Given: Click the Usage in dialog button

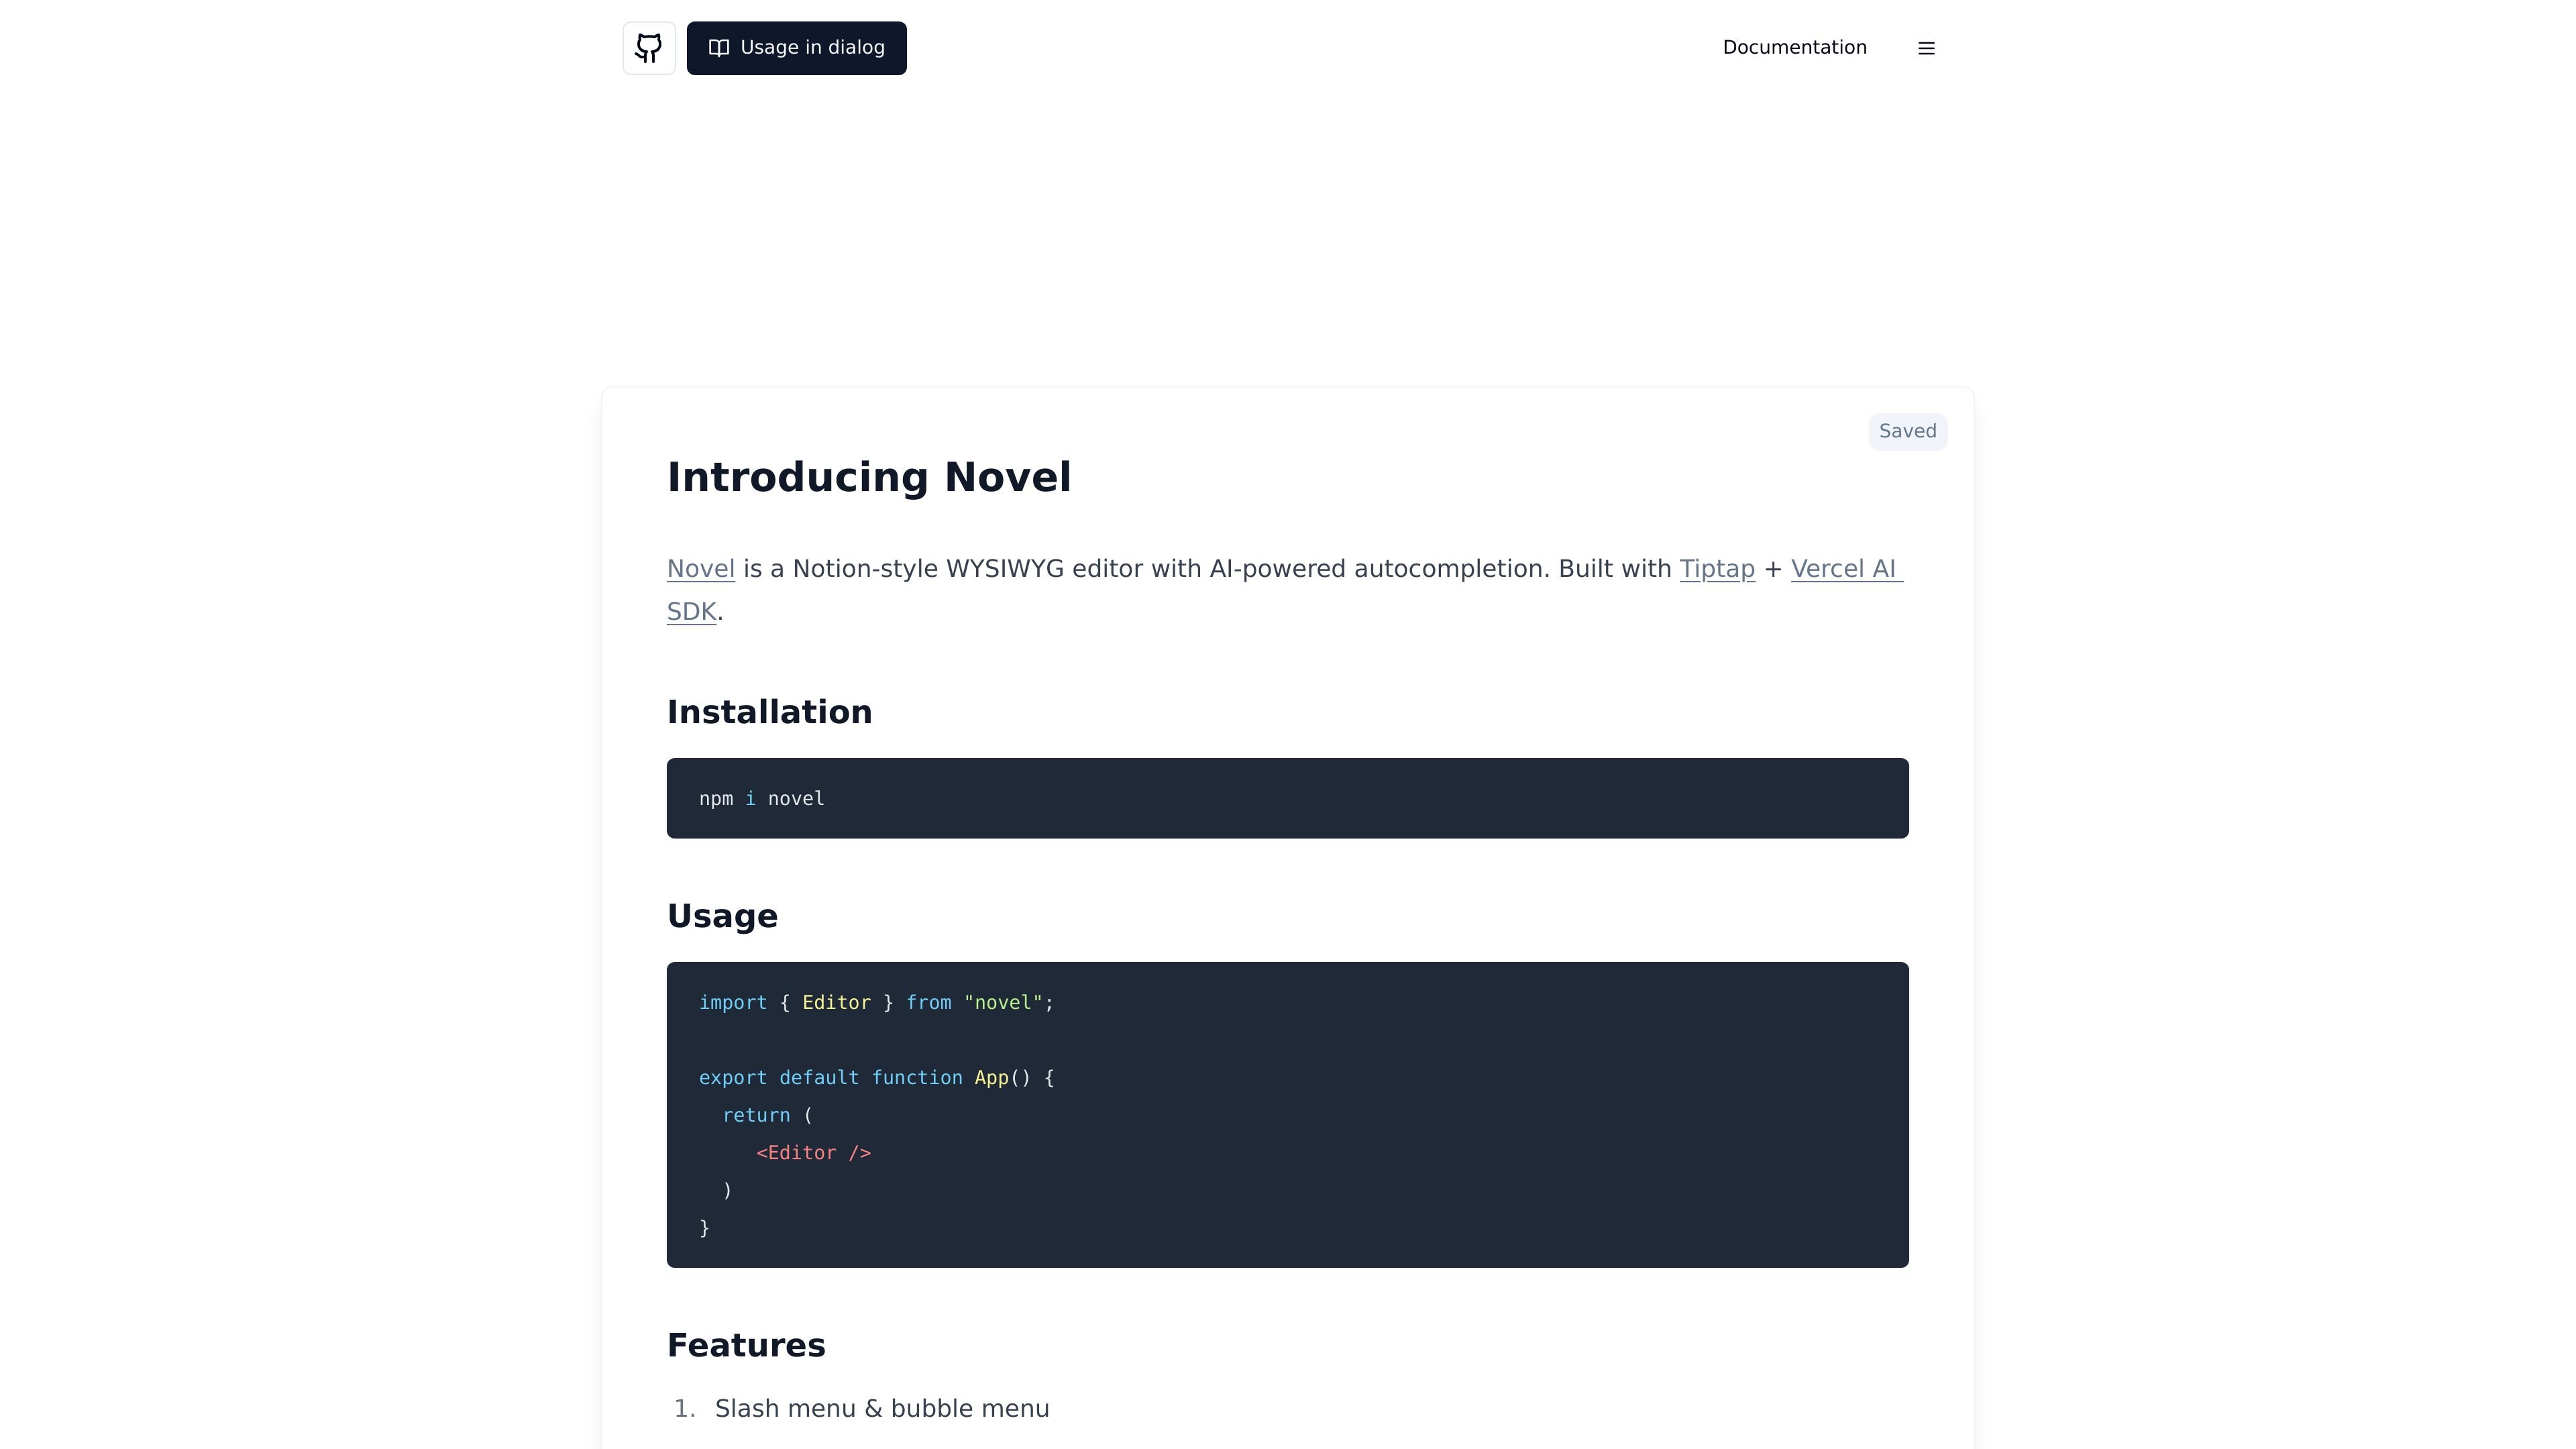Looking at the screenshot, I should pos(796,48).
